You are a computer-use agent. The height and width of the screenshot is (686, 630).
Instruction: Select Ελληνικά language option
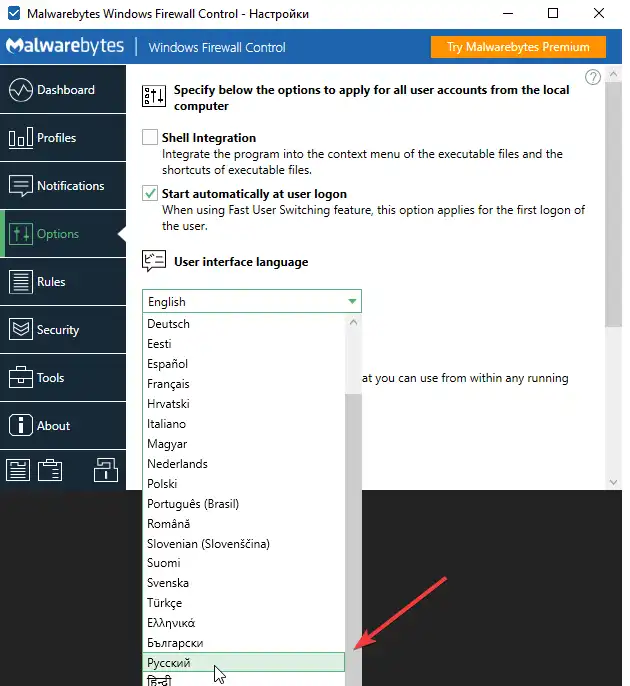(x=244, y=623)
